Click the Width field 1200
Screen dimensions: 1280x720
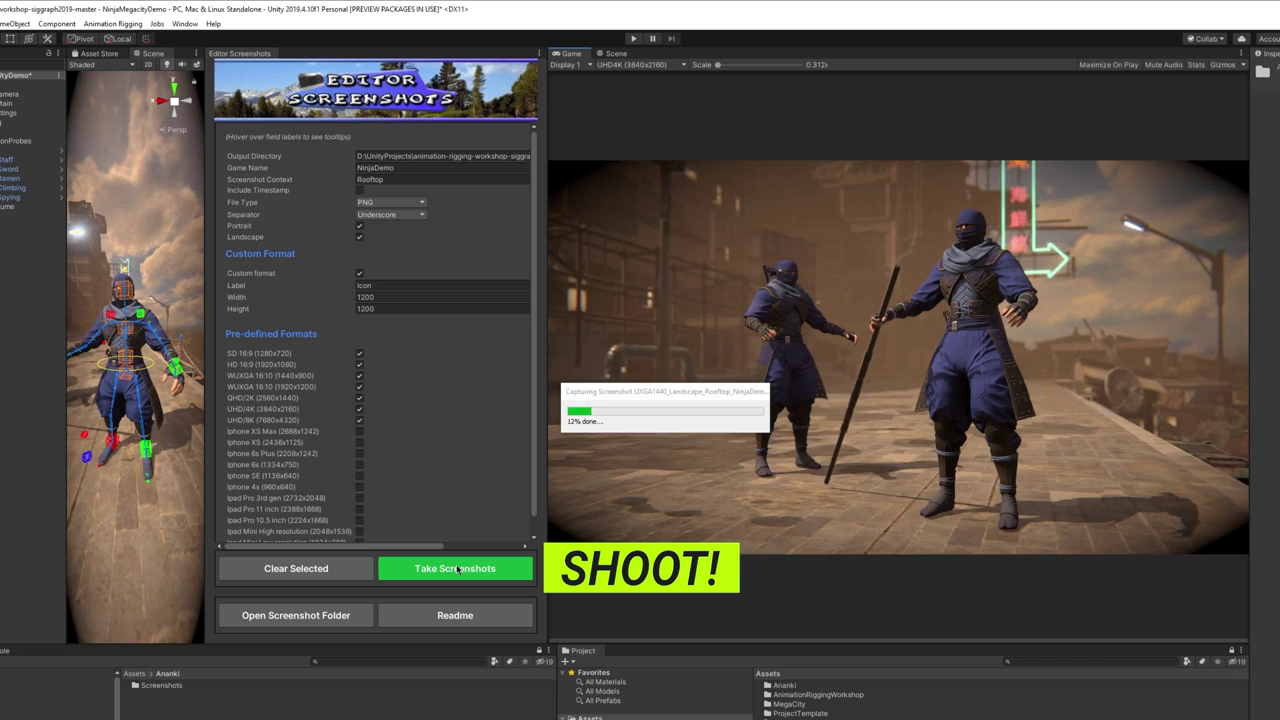pos(443,297)
